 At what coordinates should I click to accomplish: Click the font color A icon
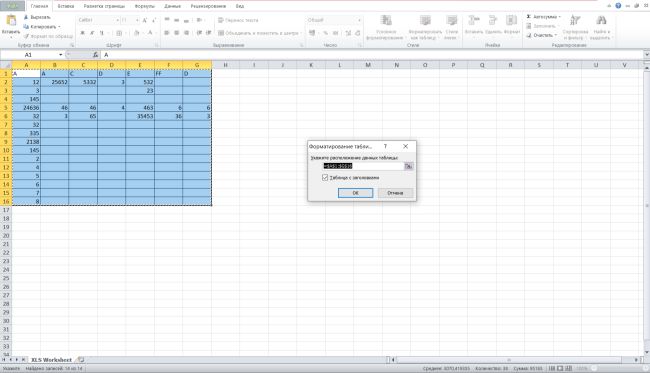150,33
